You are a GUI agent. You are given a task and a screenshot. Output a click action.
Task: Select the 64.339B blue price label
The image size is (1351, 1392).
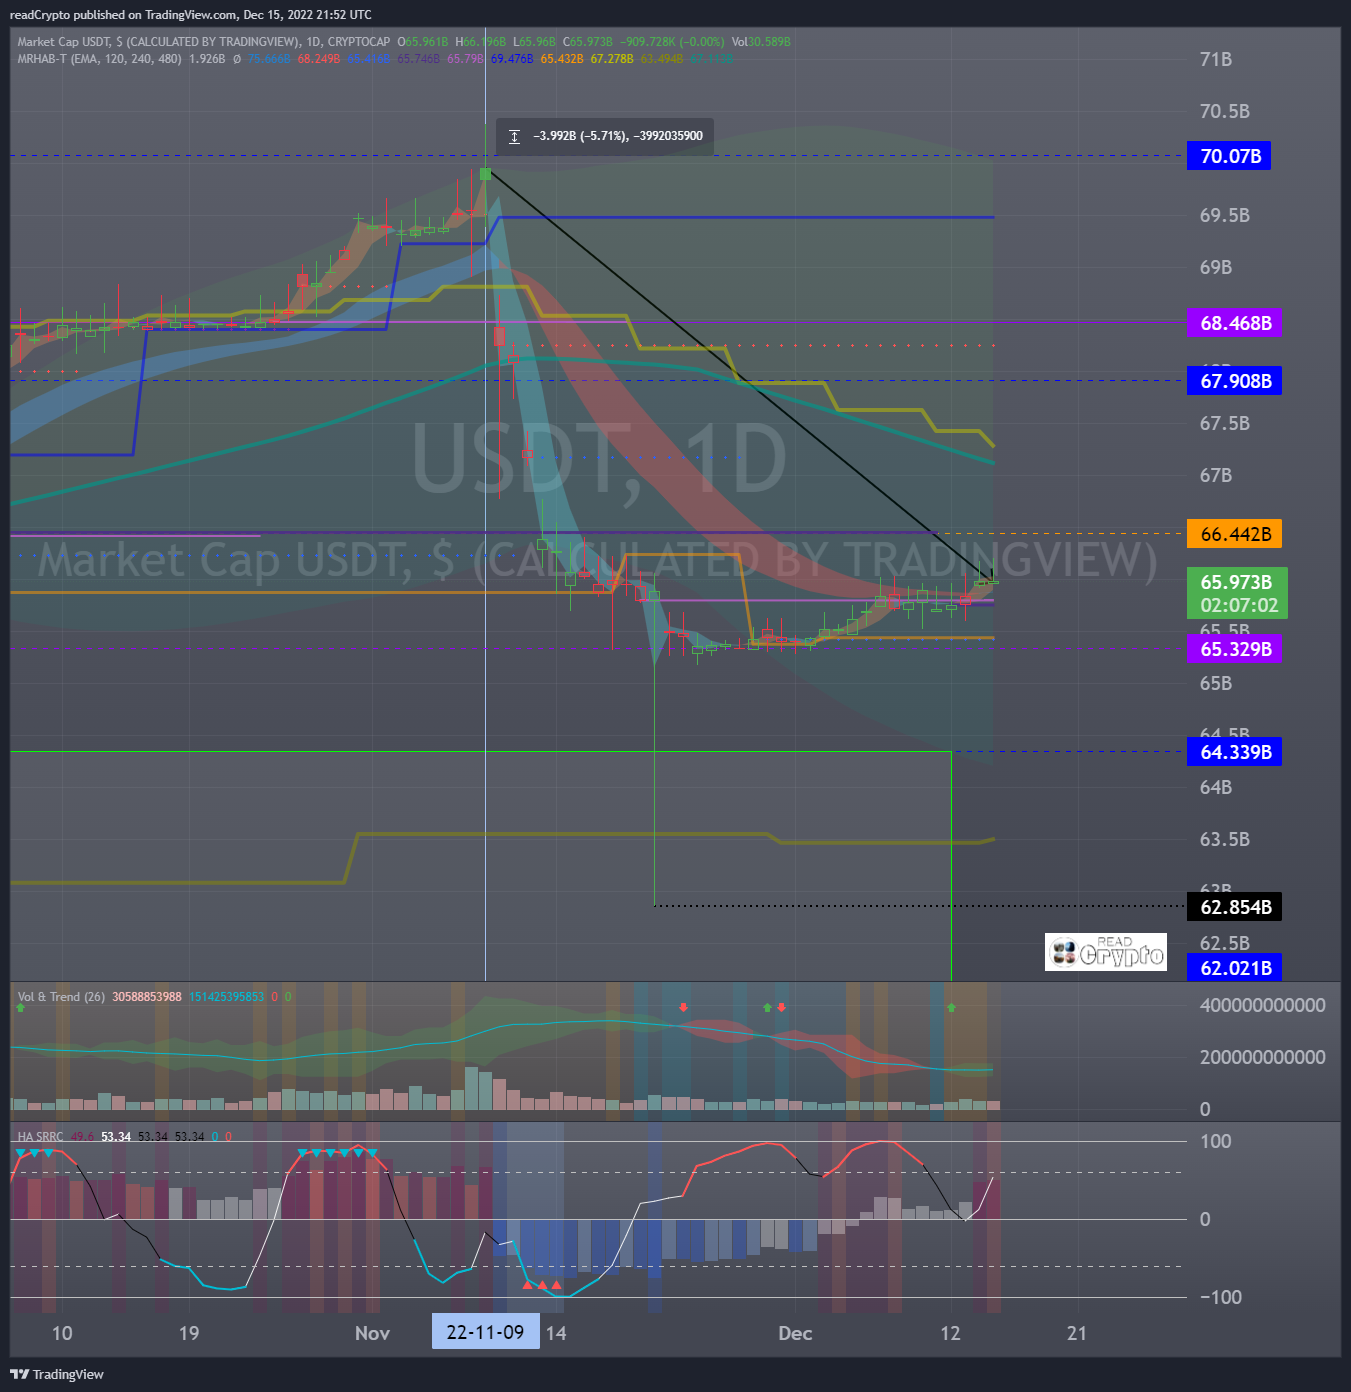1234,752
